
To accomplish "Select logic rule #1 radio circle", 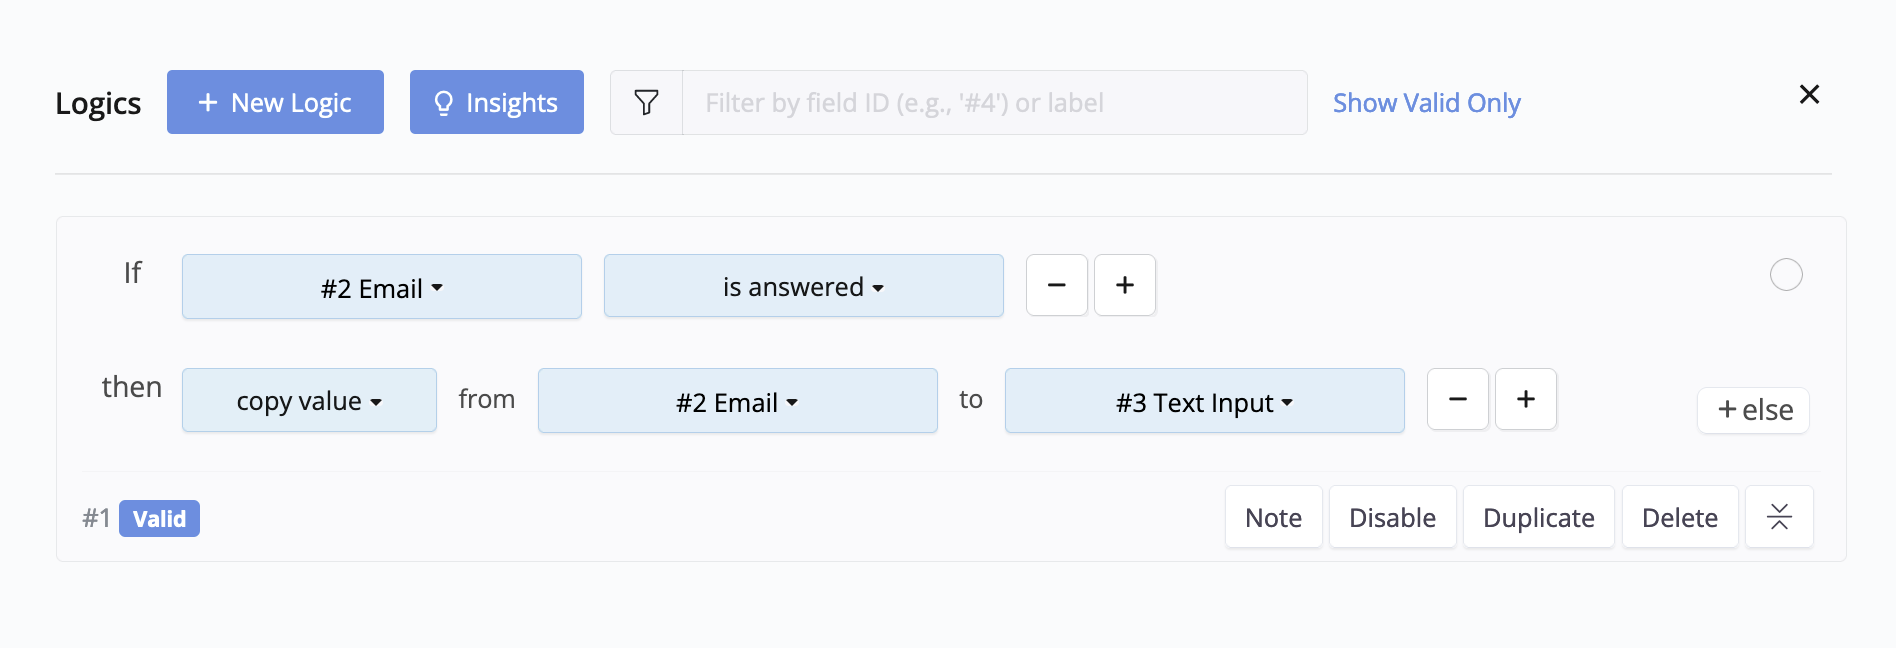I will point(1786,275).
